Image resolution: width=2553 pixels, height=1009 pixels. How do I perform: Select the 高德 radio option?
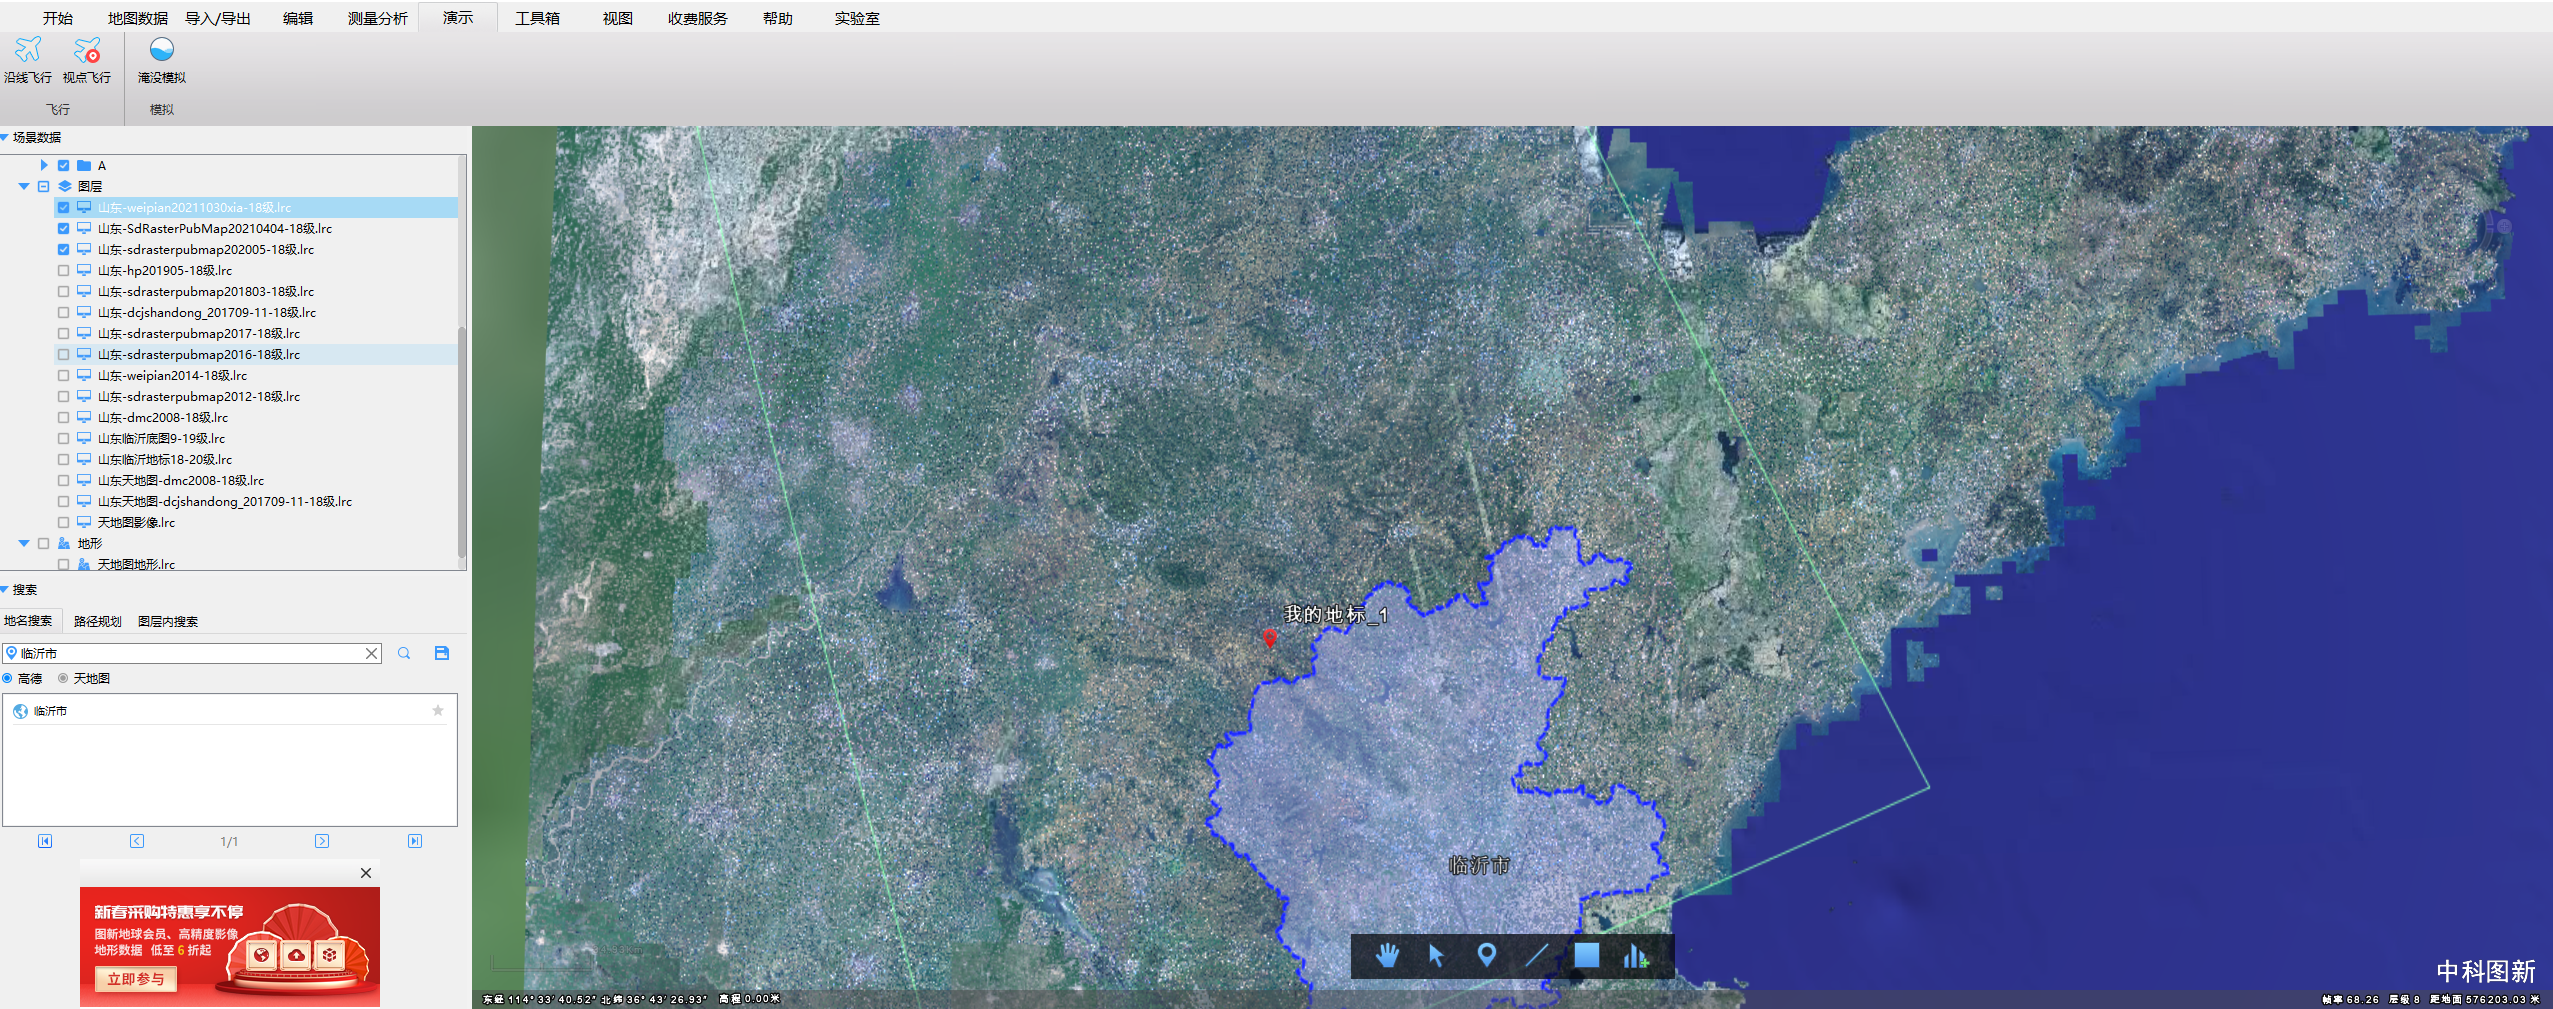point(8,678)
